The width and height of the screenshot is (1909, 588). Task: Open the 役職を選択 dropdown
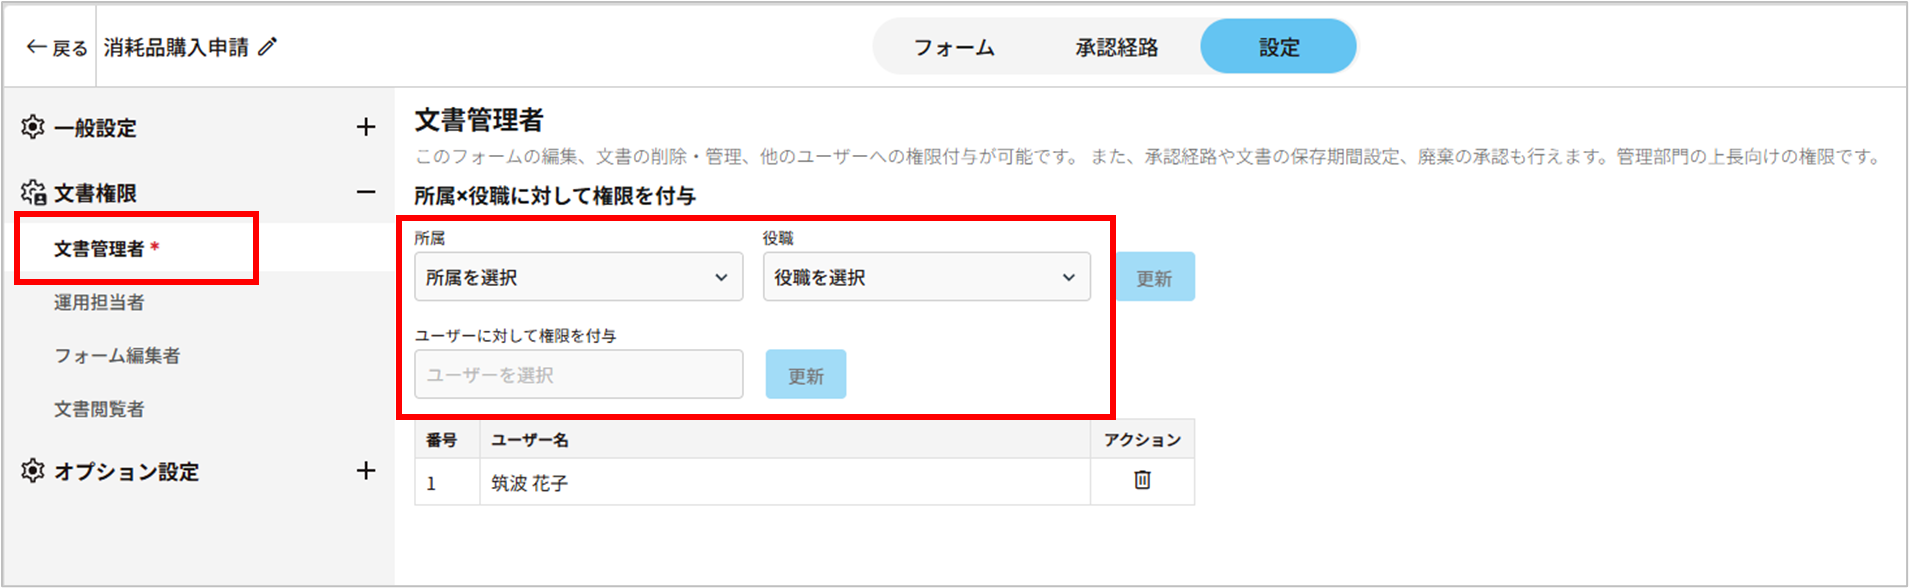click(x=926, y=277)
